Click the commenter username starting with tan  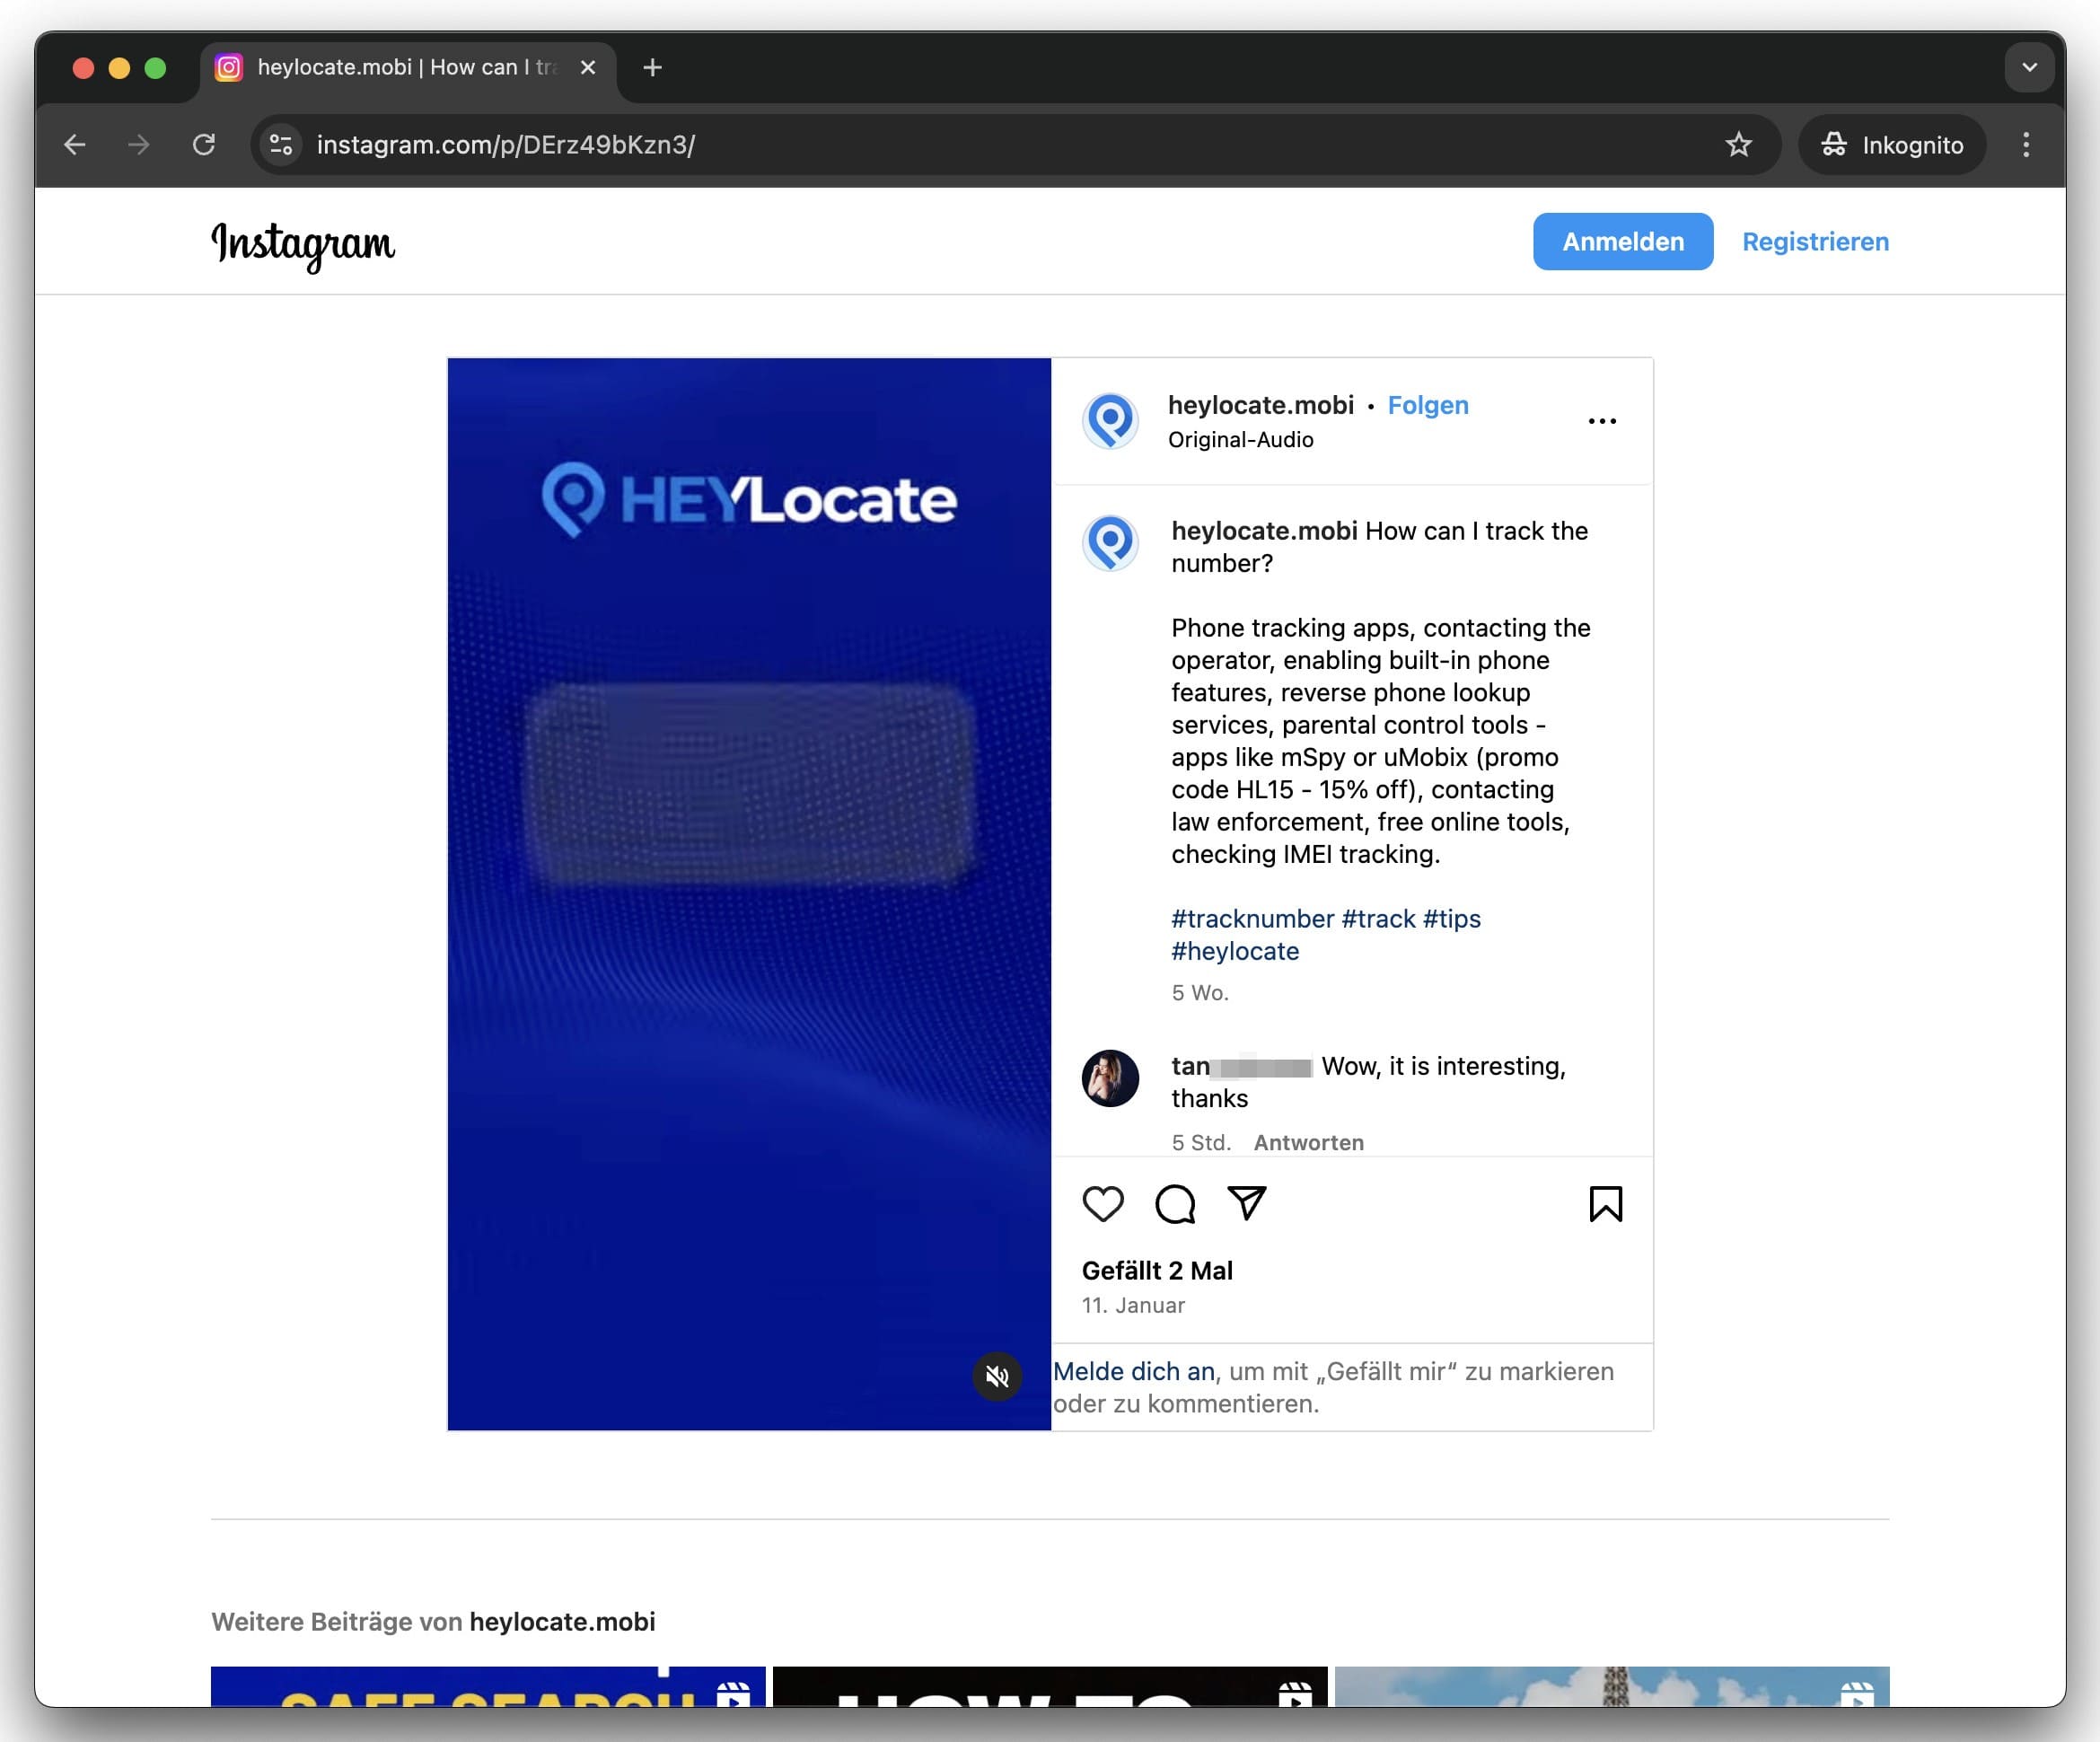tap(1241, 1066)
